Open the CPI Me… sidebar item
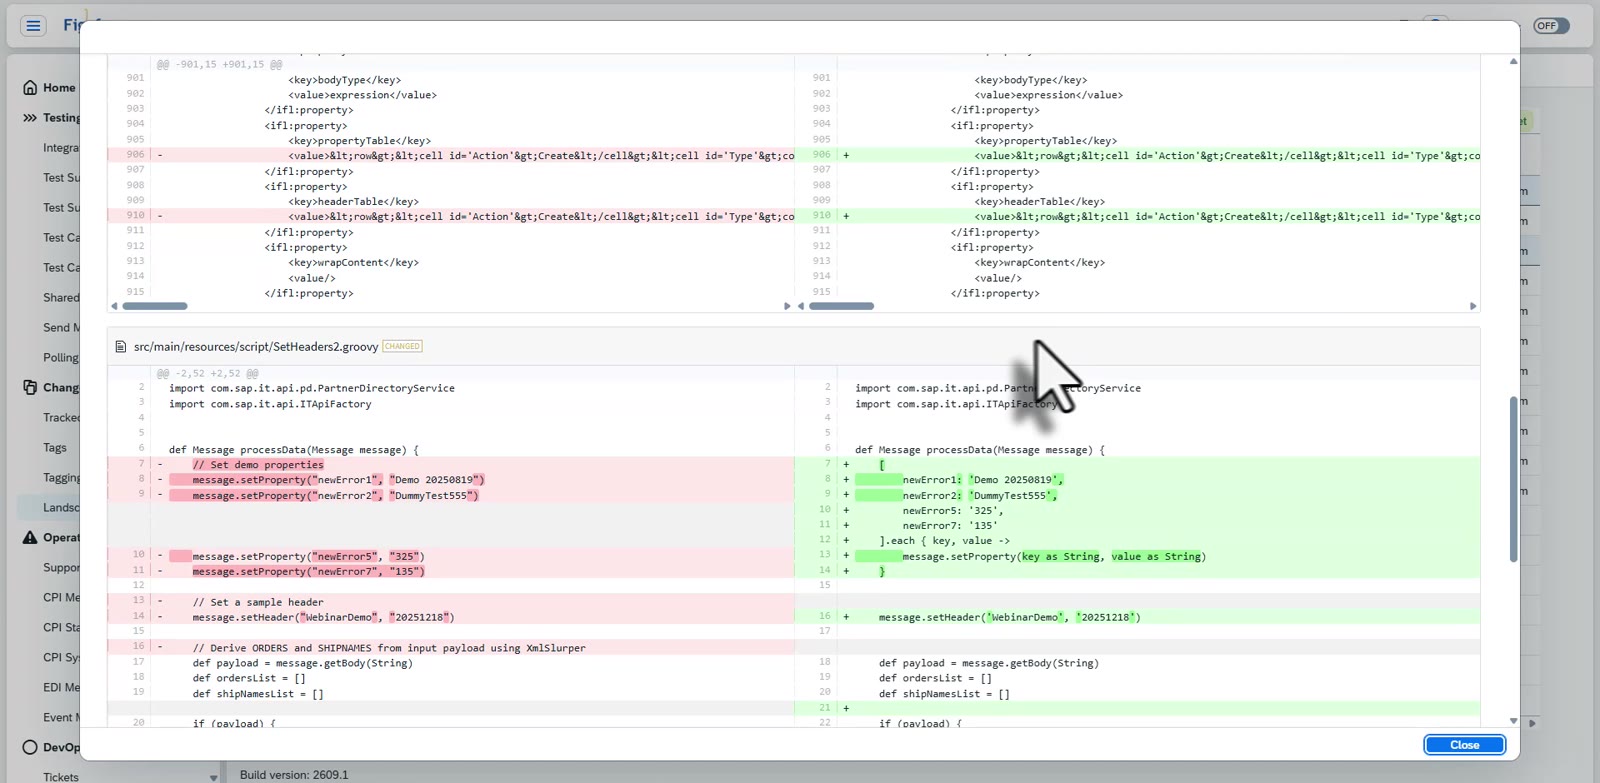Screen dimensions: 1600x783 coord(61,598)
